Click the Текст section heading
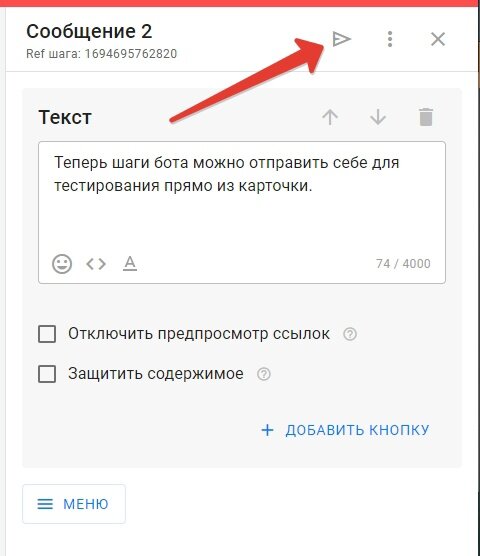This screenshot has height=556, width=480. (x=65, y=117)
